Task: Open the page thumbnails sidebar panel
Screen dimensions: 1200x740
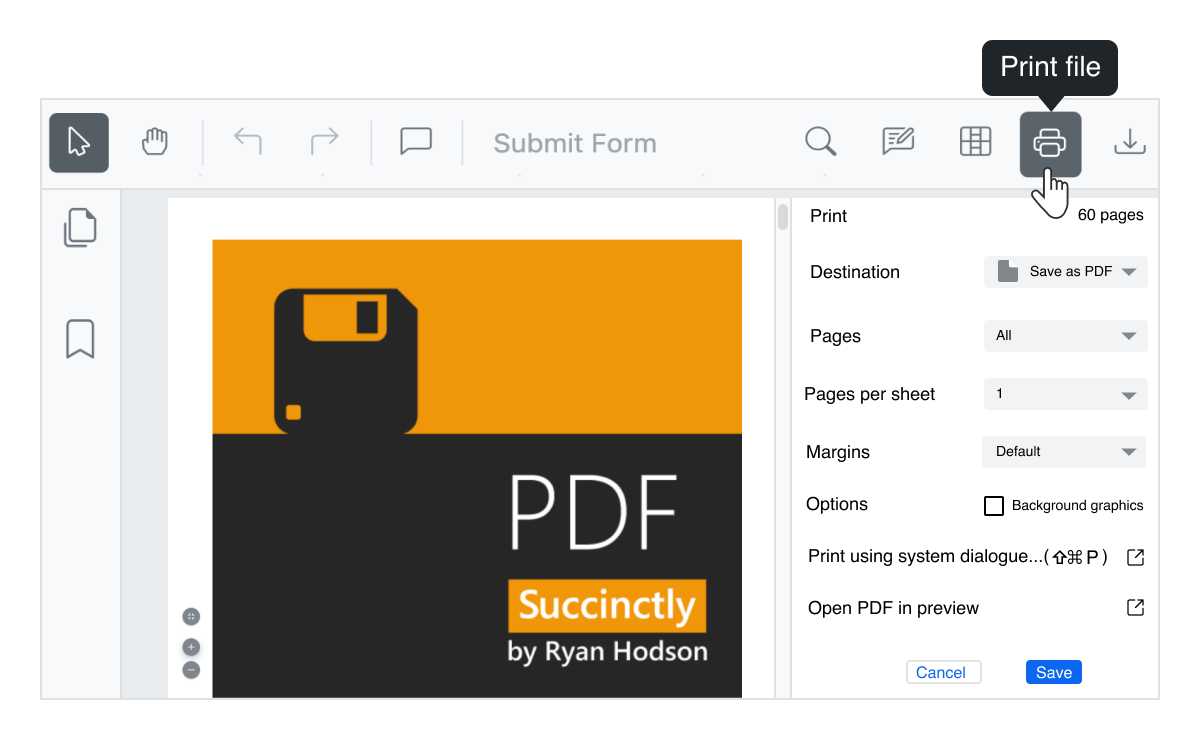Action: (79, 228)
